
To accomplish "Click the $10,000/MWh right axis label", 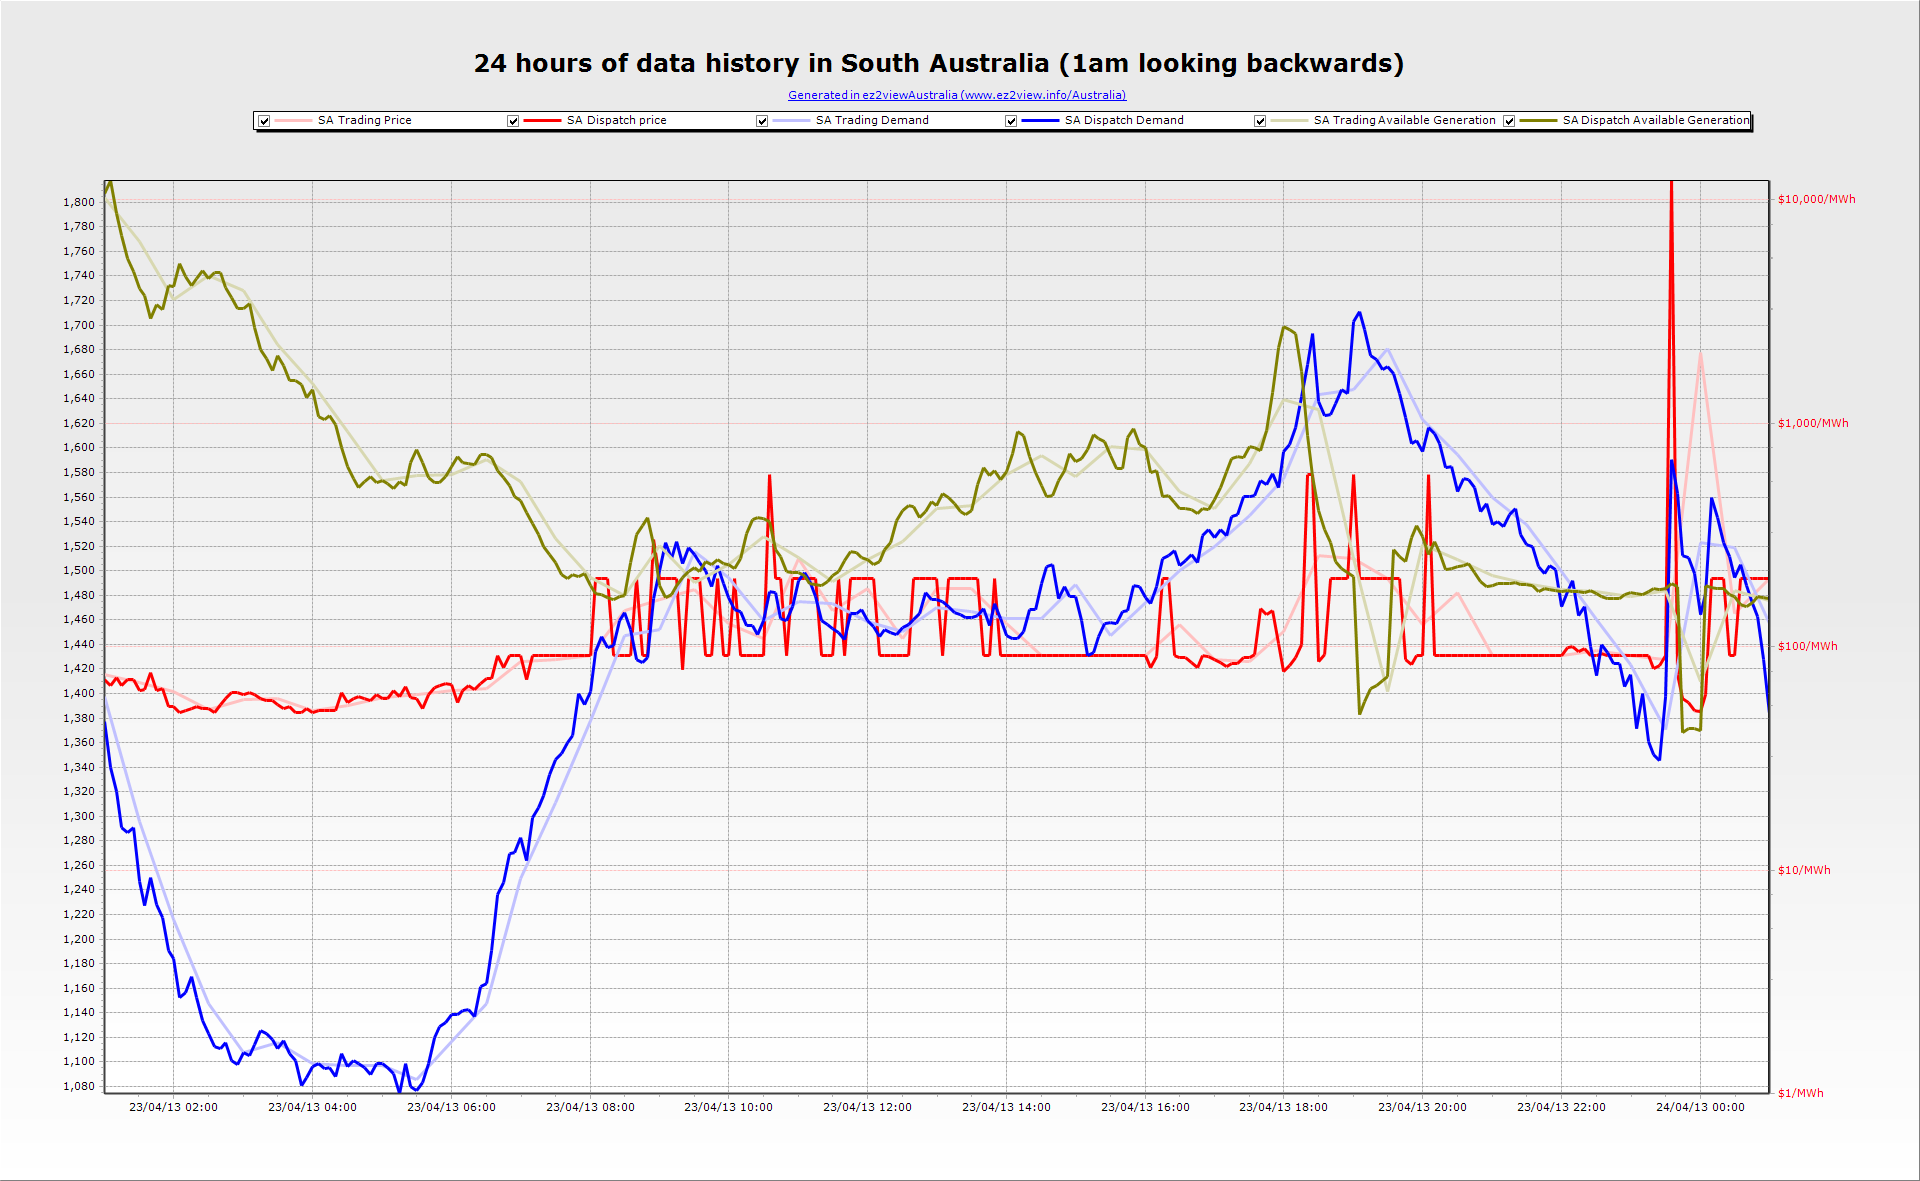I will [1816, 199].
